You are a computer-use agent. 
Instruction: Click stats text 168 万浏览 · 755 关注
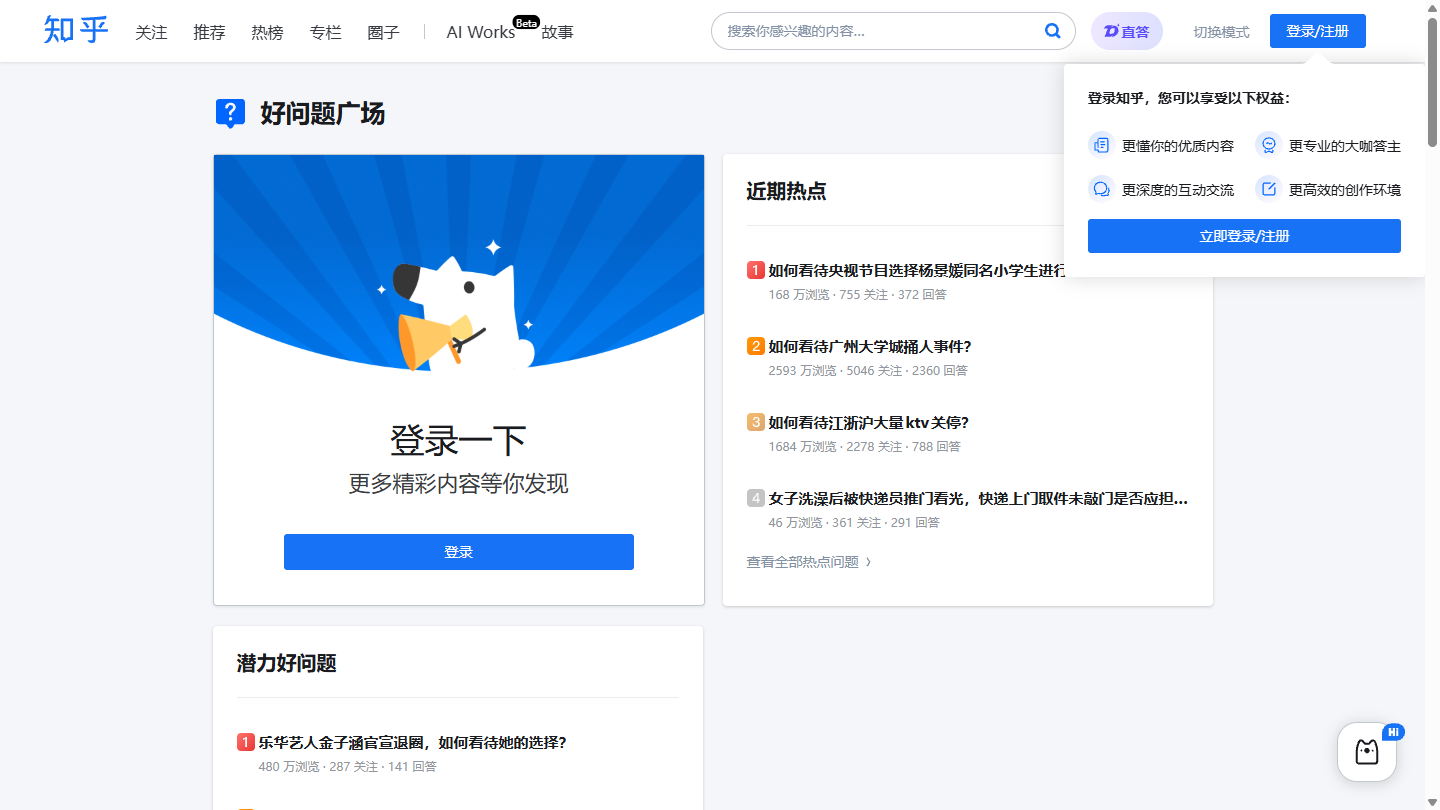click(x=857, y=294)
